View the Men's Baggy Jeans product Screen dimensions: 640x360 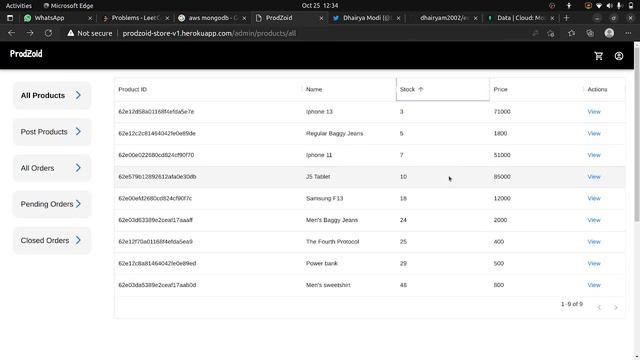(594, 220)
